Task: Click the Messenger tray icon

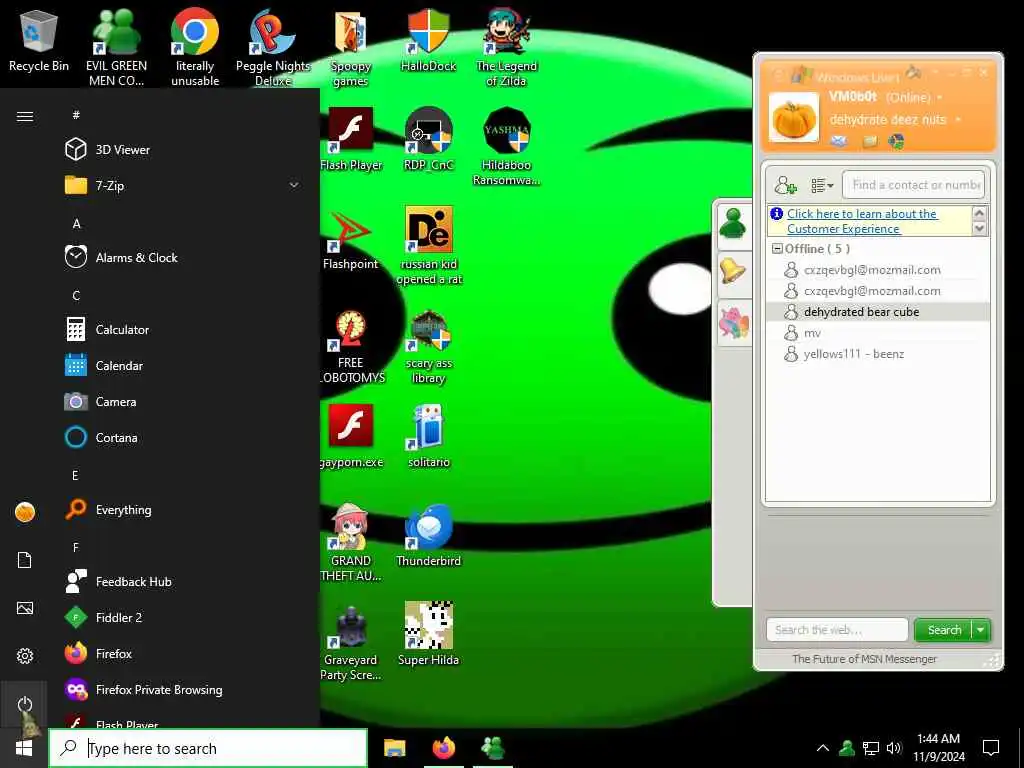Action: (847, 748)
